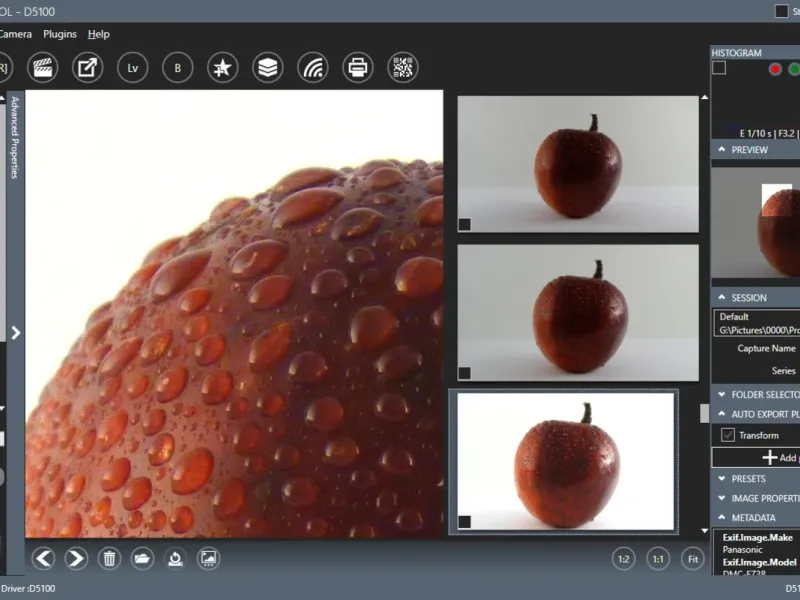Image resolution: width=800 pixels, height=600 pixels.
Task: Delete image using trash can icon
Action: coord(109,558)
